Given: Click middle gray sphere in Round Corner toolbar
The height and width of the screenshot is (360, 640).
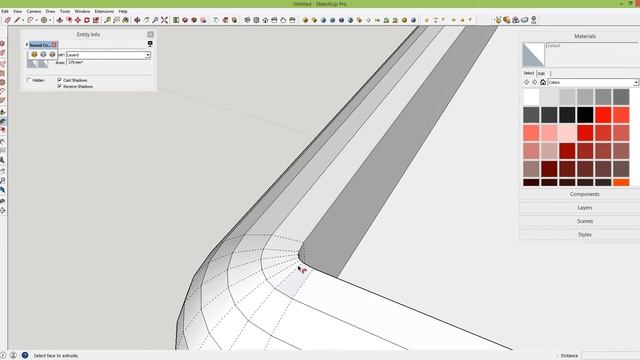Looking at the screenshot, I should point(43,54).
